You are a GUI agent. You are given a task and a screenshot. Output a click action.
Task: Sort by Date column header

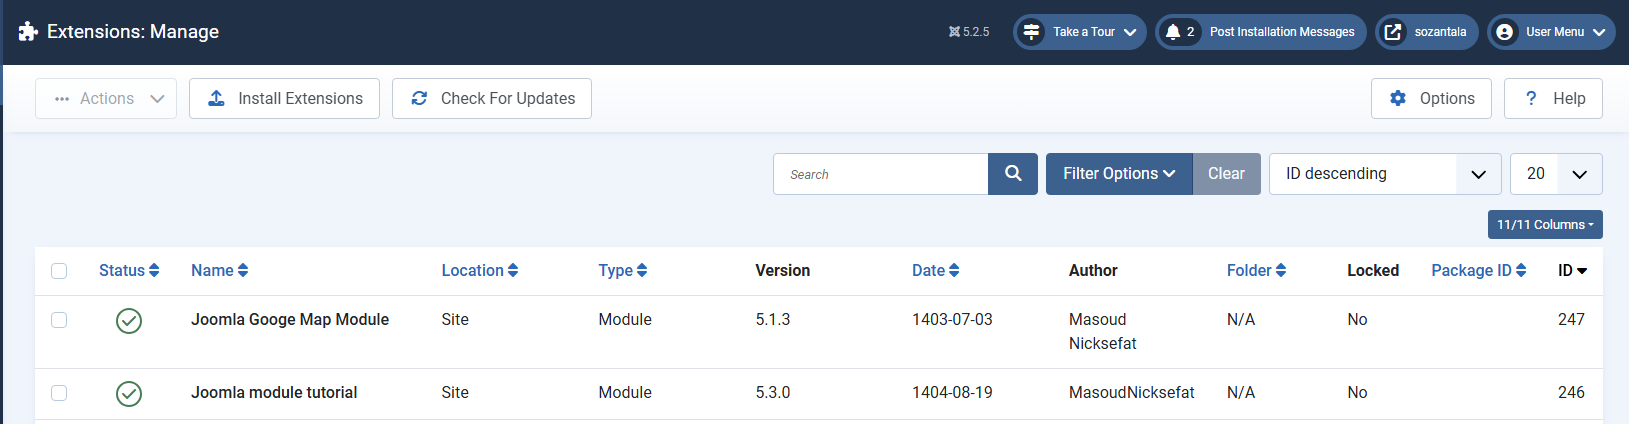[936, 271]
